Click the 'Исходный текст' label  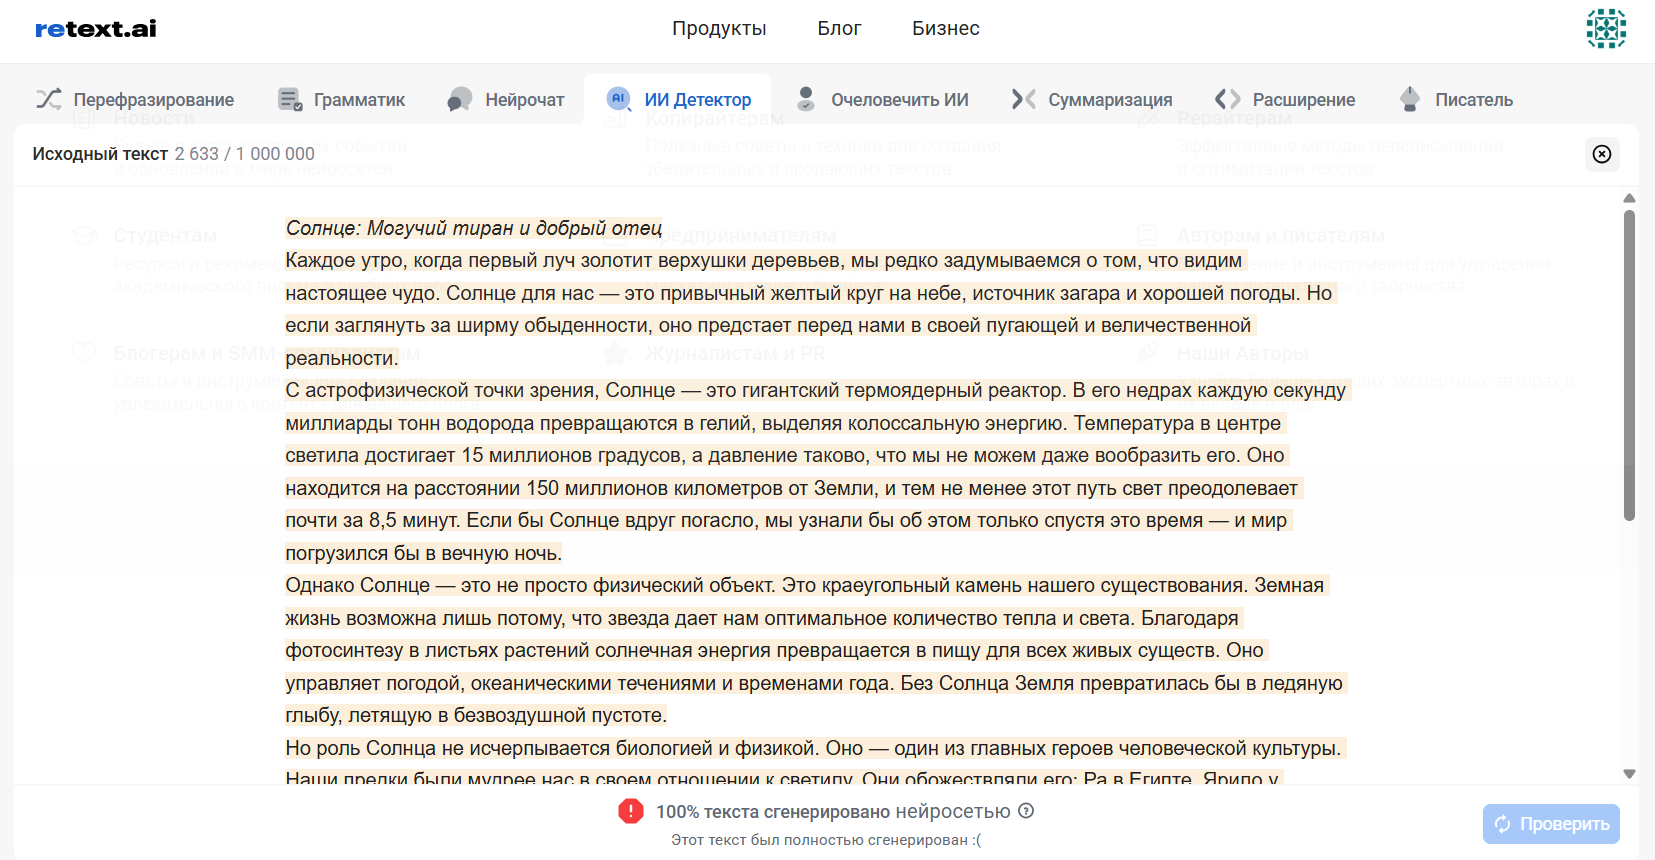pos(100,154)
